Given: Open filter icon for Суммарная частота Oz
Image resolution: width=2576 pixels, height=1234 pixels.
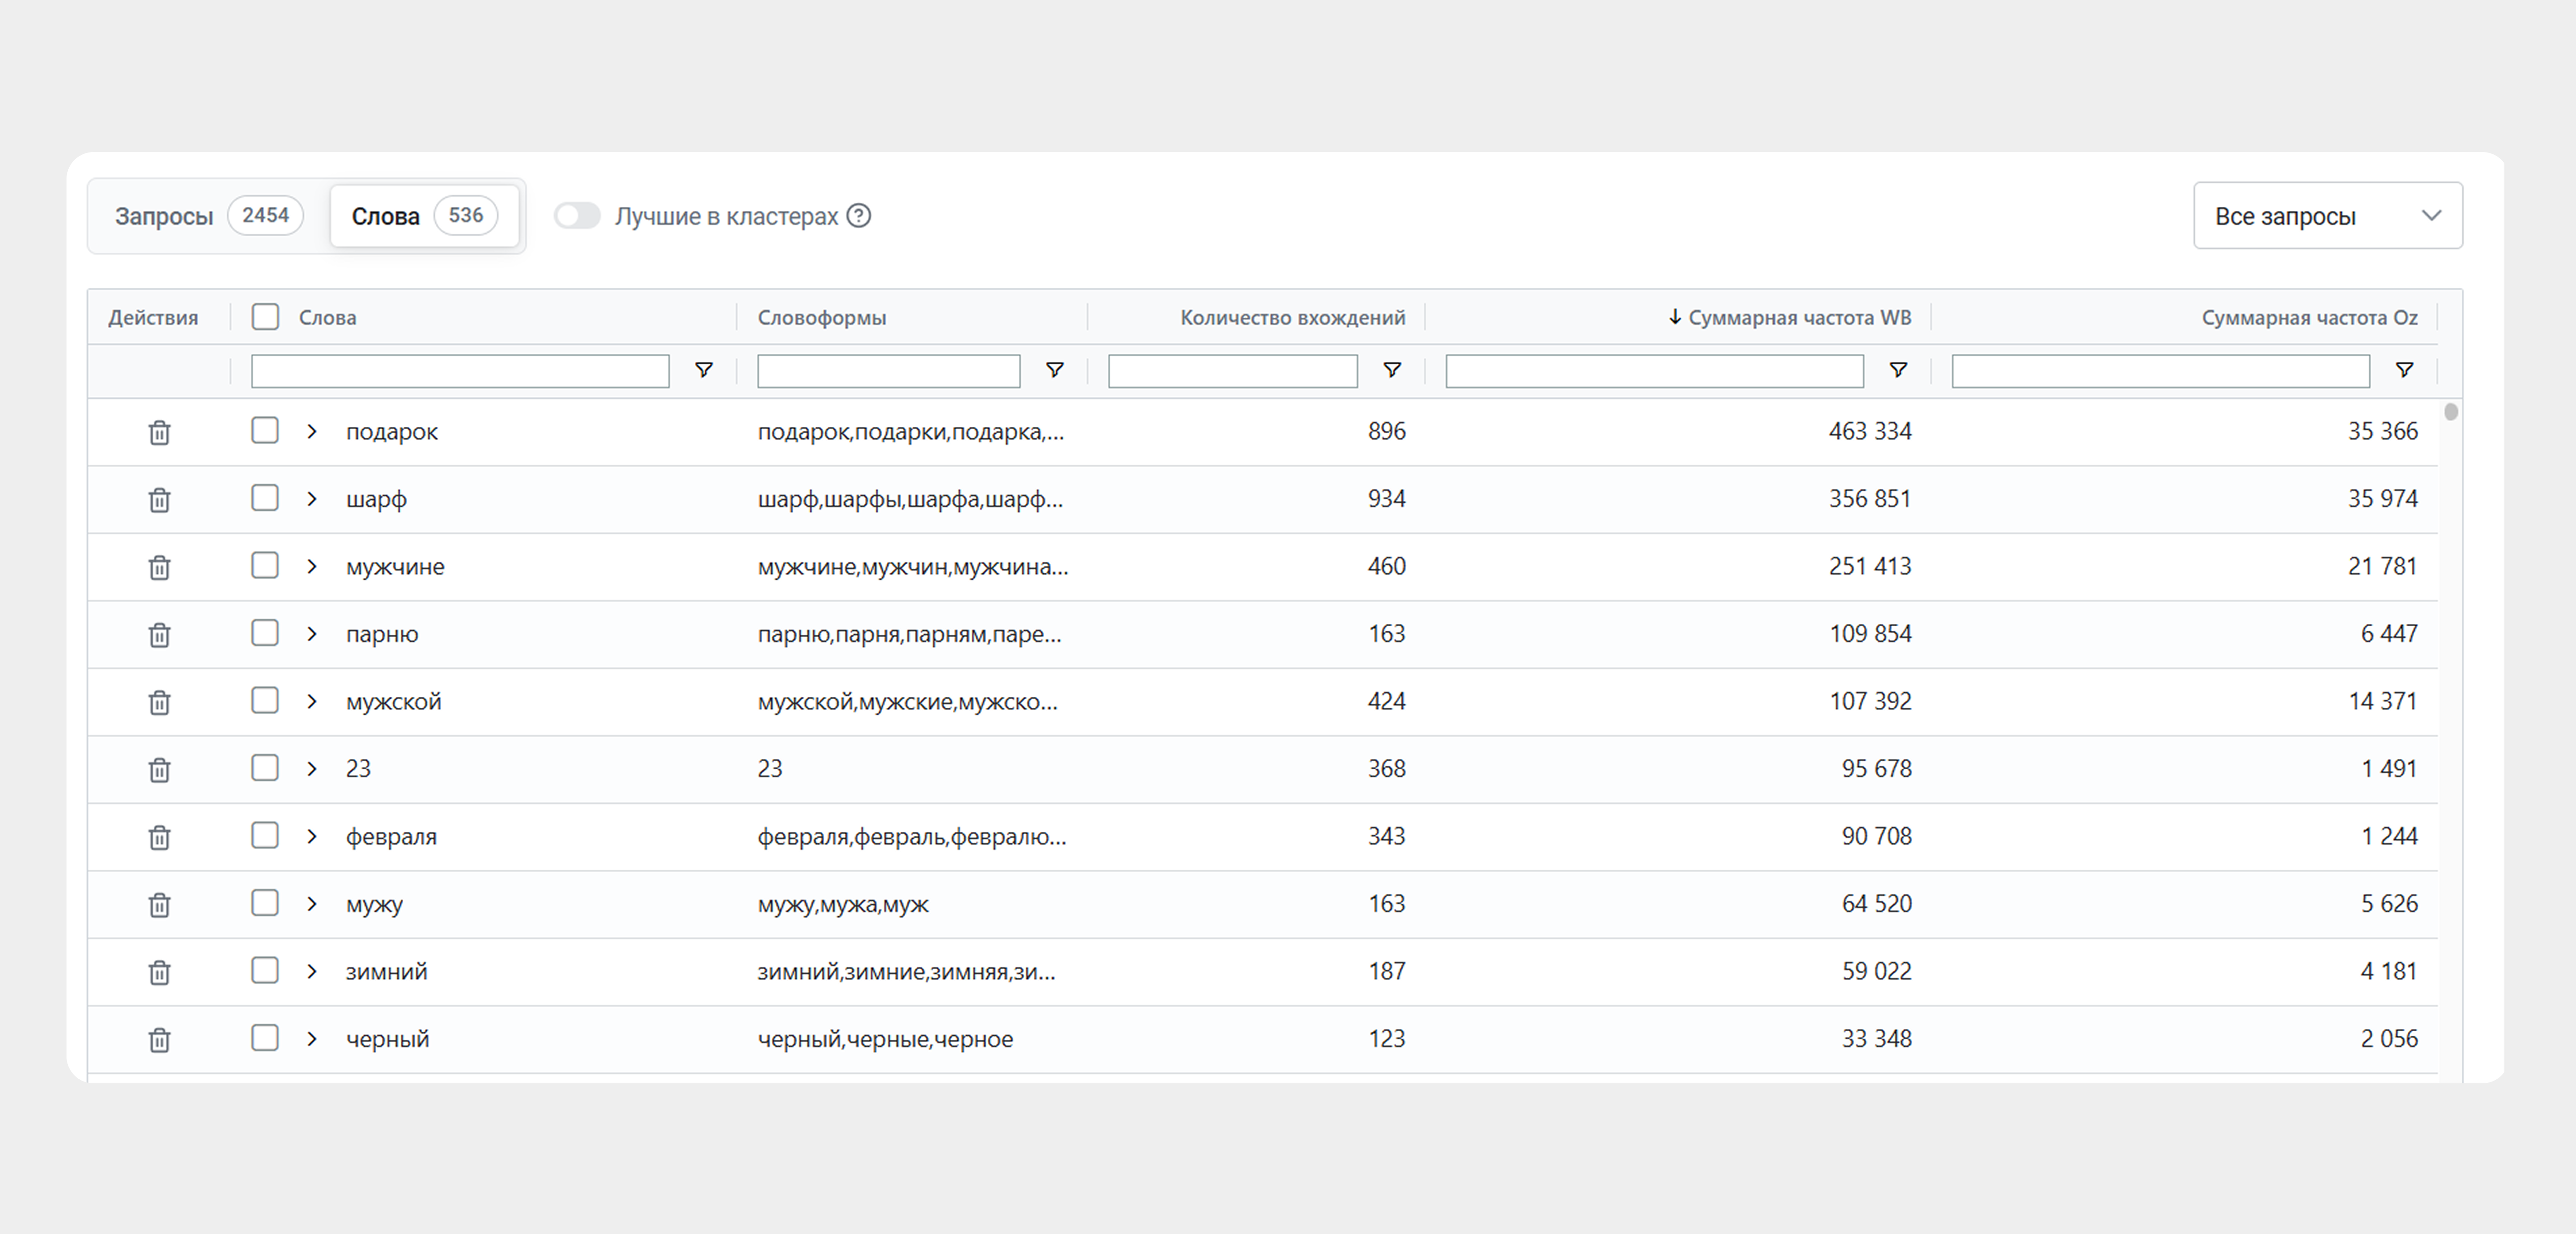Looking at the screenshot, I should click(2404, 370).
